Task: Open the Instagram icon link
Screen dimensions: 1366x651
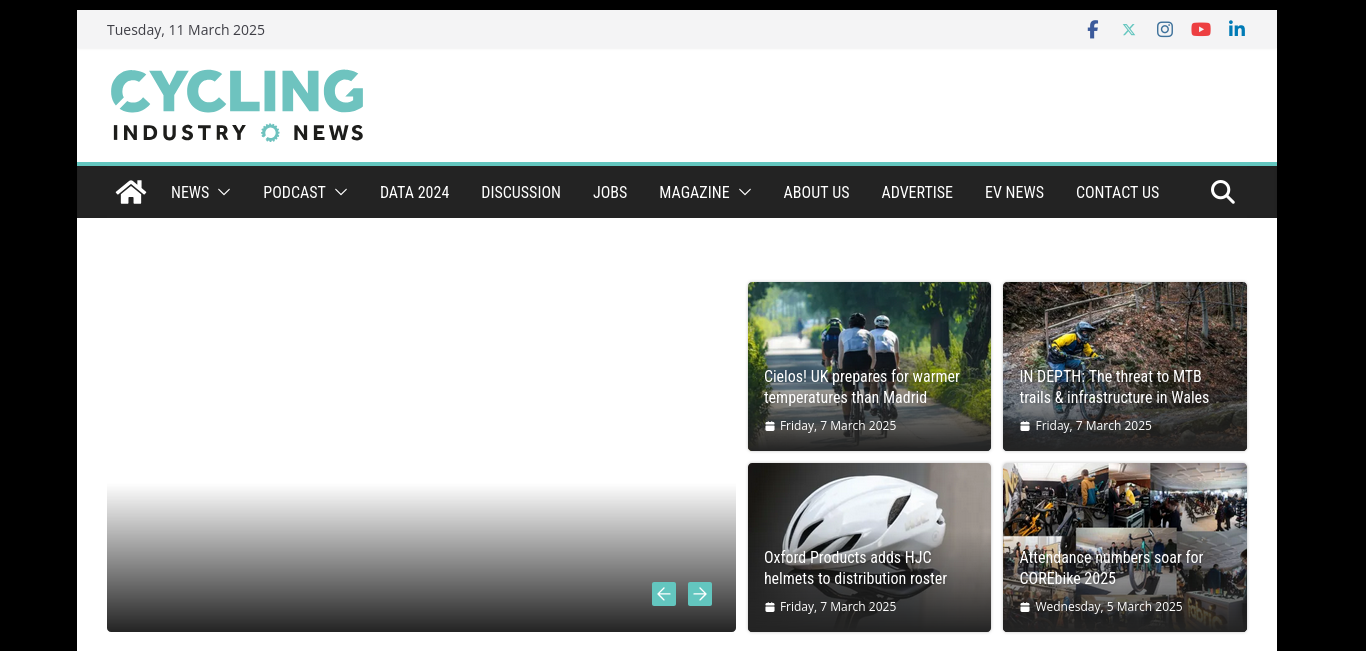Action: (x=1165, y=30)
